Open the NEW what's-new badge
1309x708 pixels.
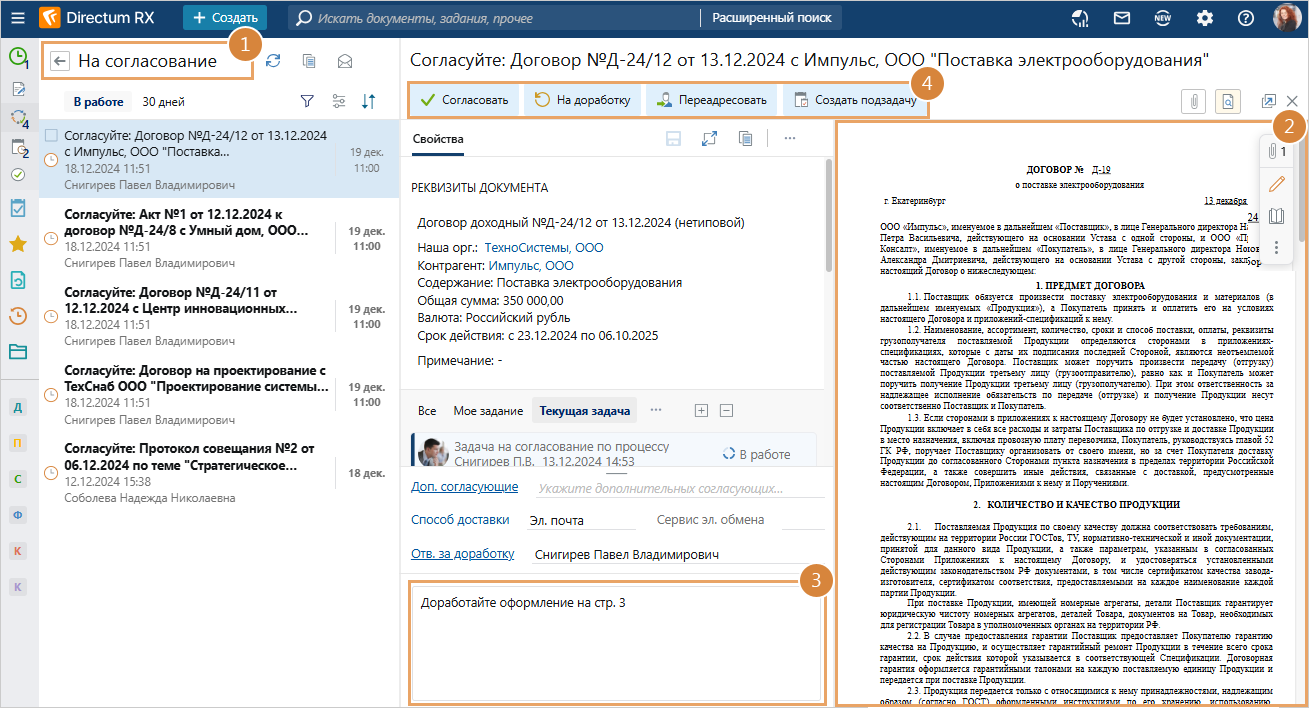pyautogui.click(x=1163, y=18)
